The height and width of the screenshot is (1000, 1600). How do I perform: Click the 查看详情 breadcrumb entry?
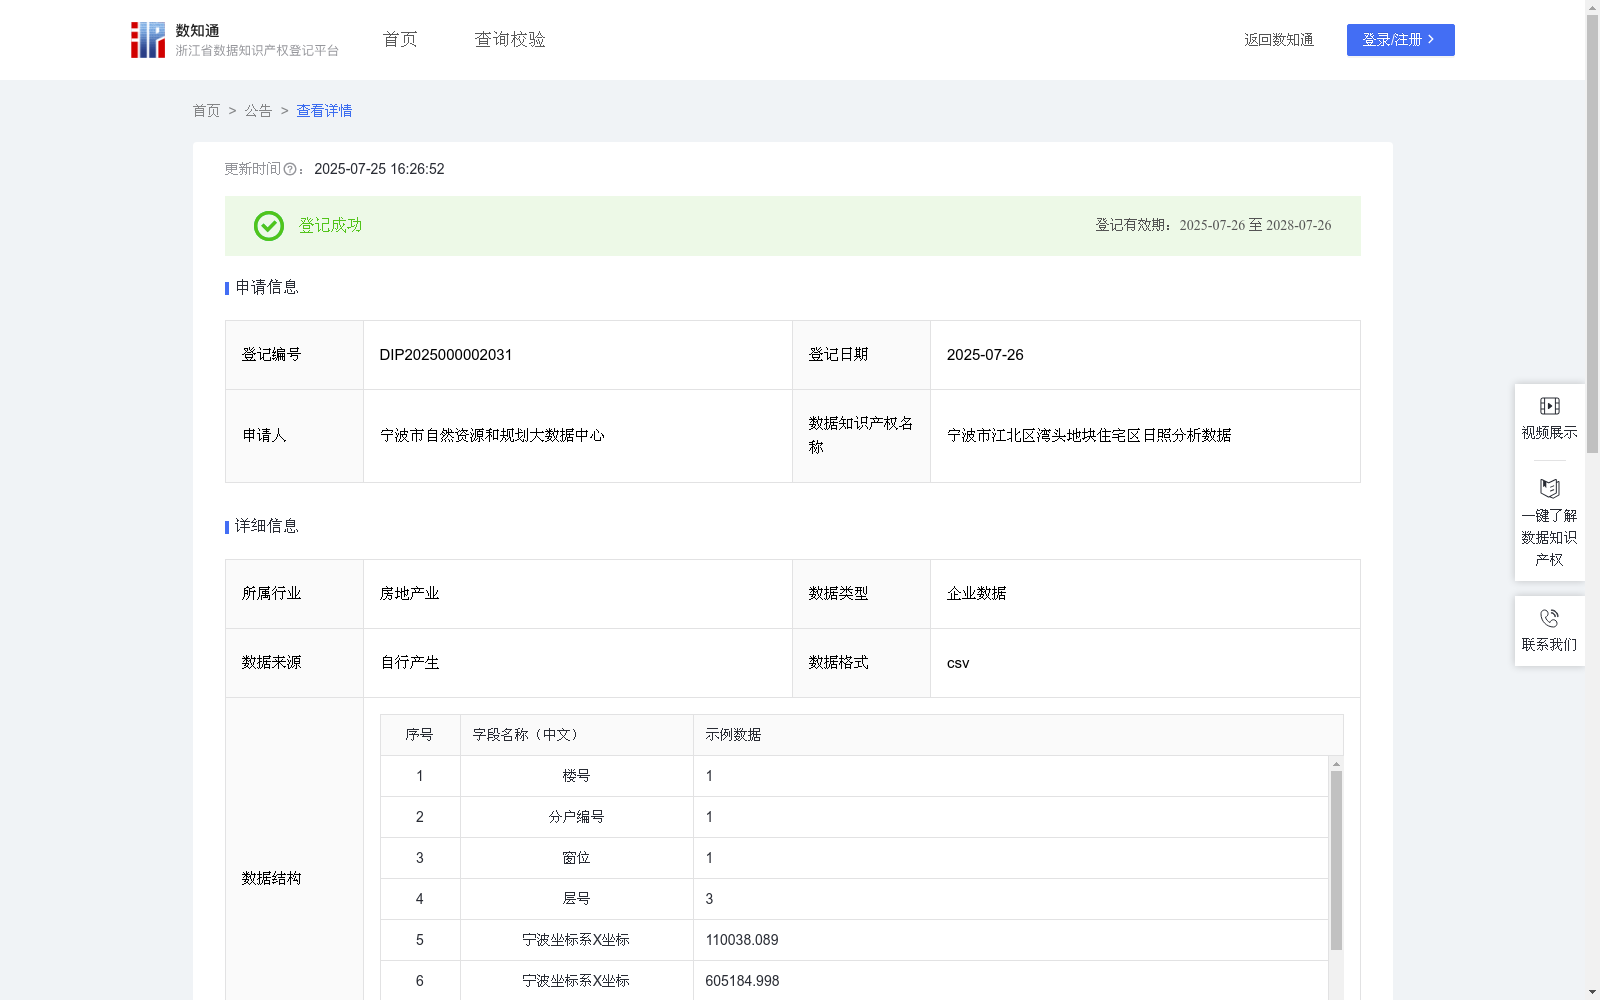pos(323,111)
